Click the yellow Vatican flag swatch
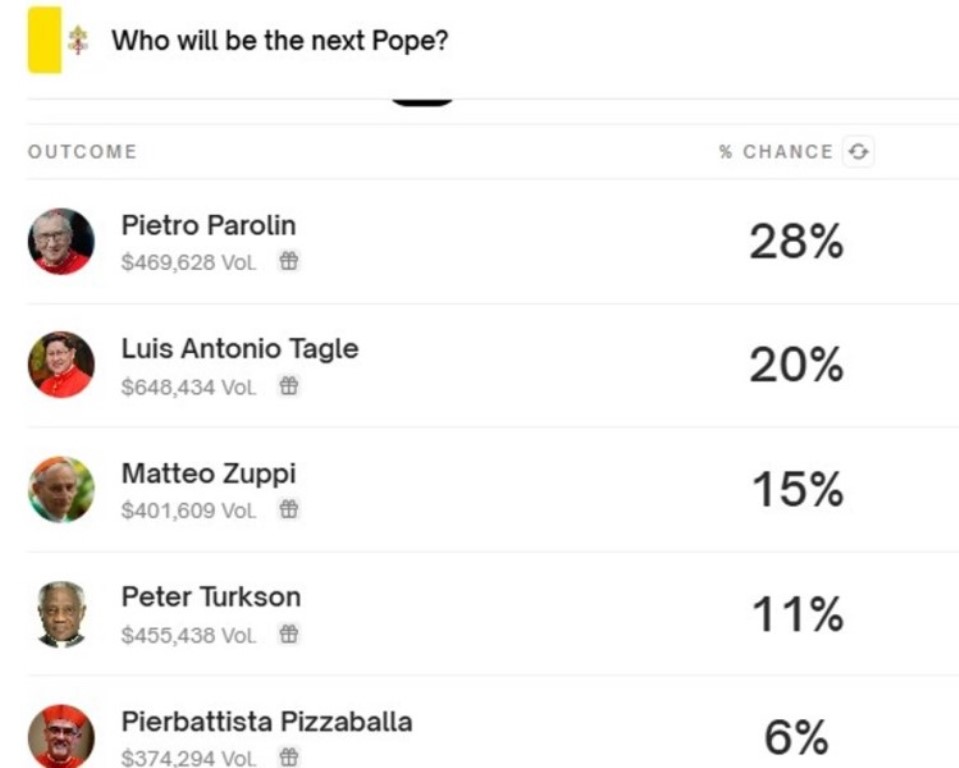Image resolution: width=959 pixels, height=768 pixels. click(x=44, y=40)
